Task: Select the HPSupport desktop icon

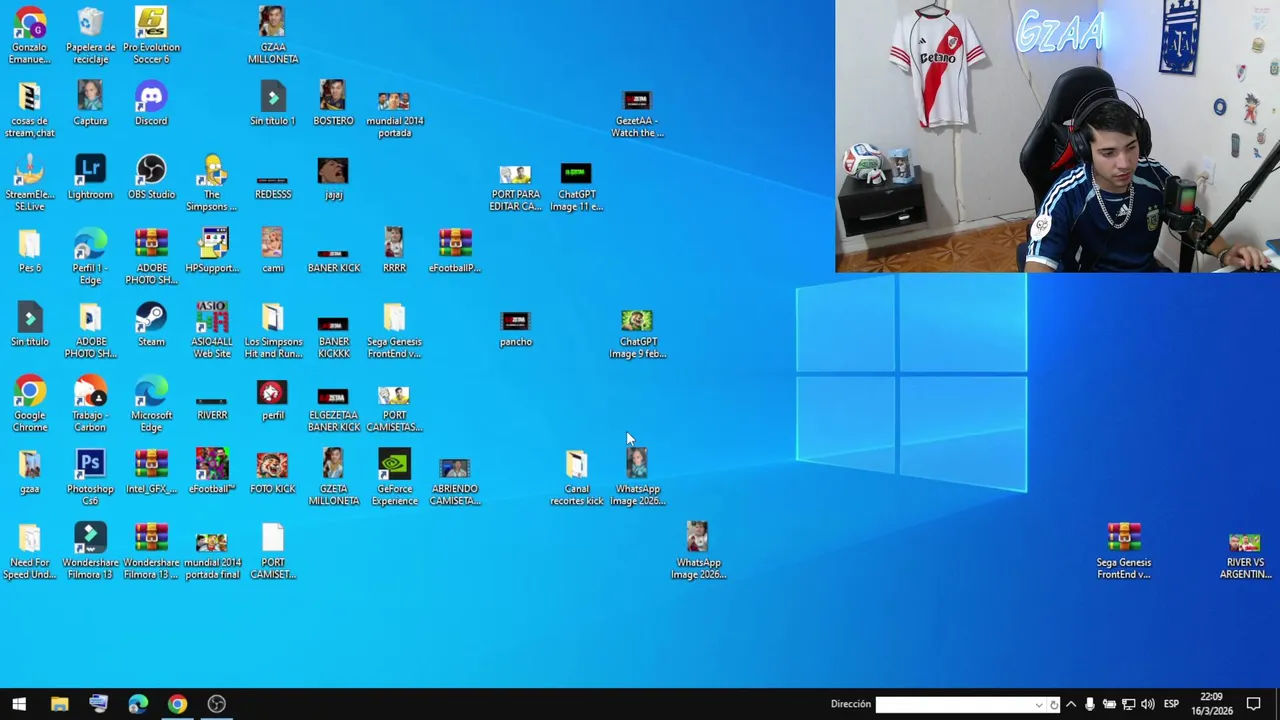Action: point(212,251)
